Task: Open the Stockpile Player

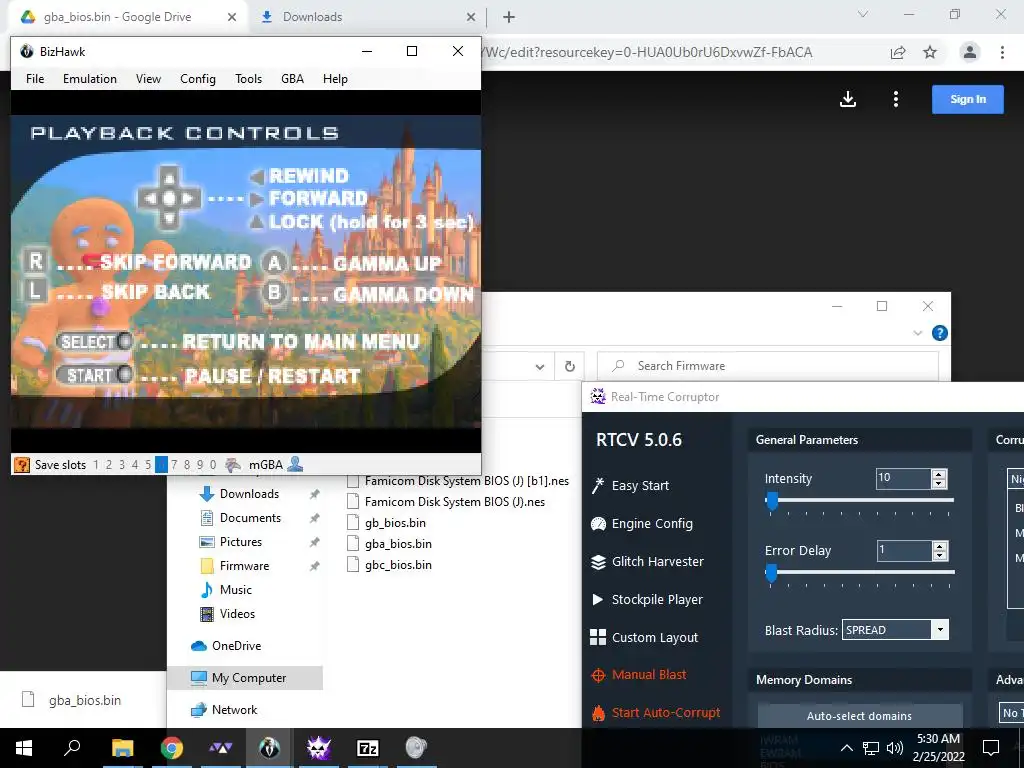Action: pos(647,599)
